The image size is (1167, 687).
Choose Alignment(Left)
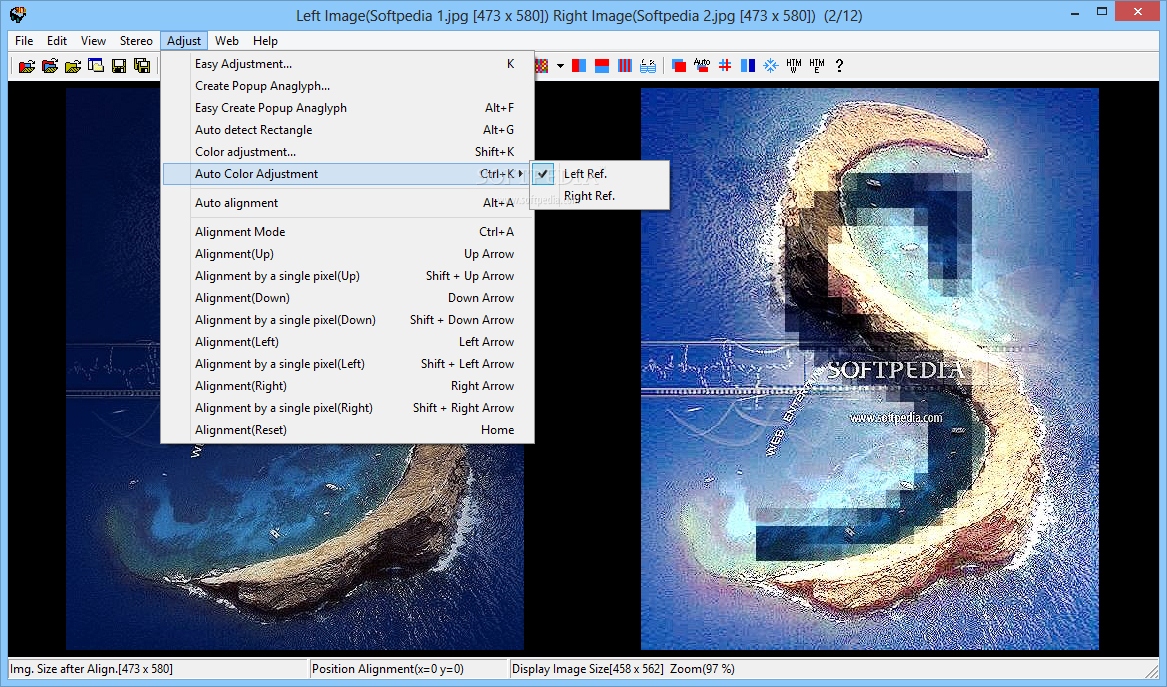(348, 342)
